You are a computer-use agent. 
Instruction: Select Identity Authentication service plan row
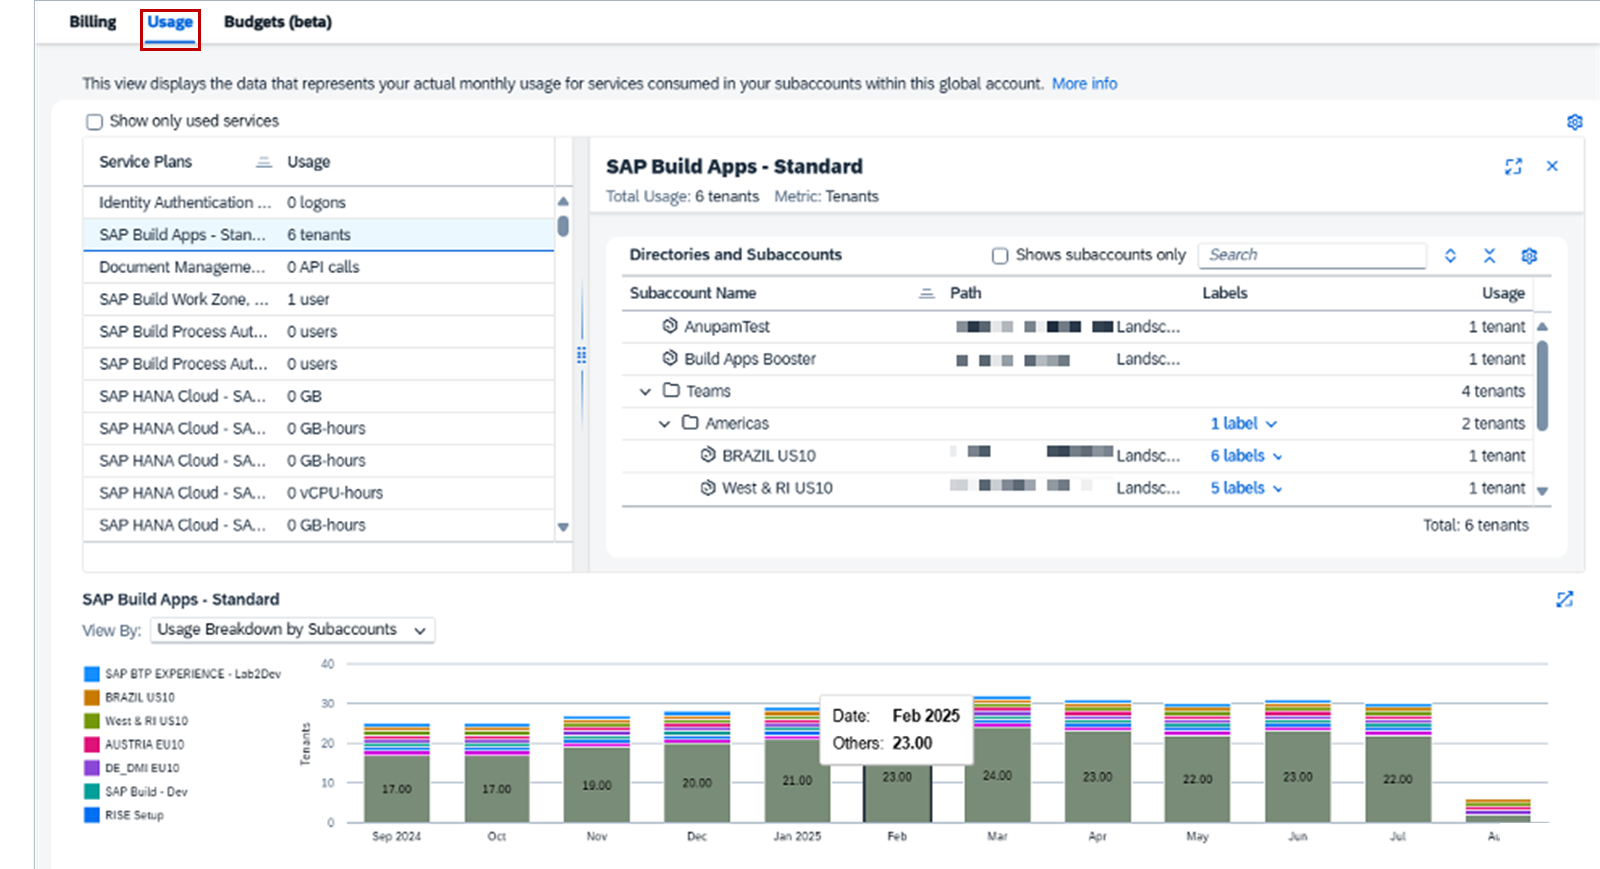coord(319,202)
